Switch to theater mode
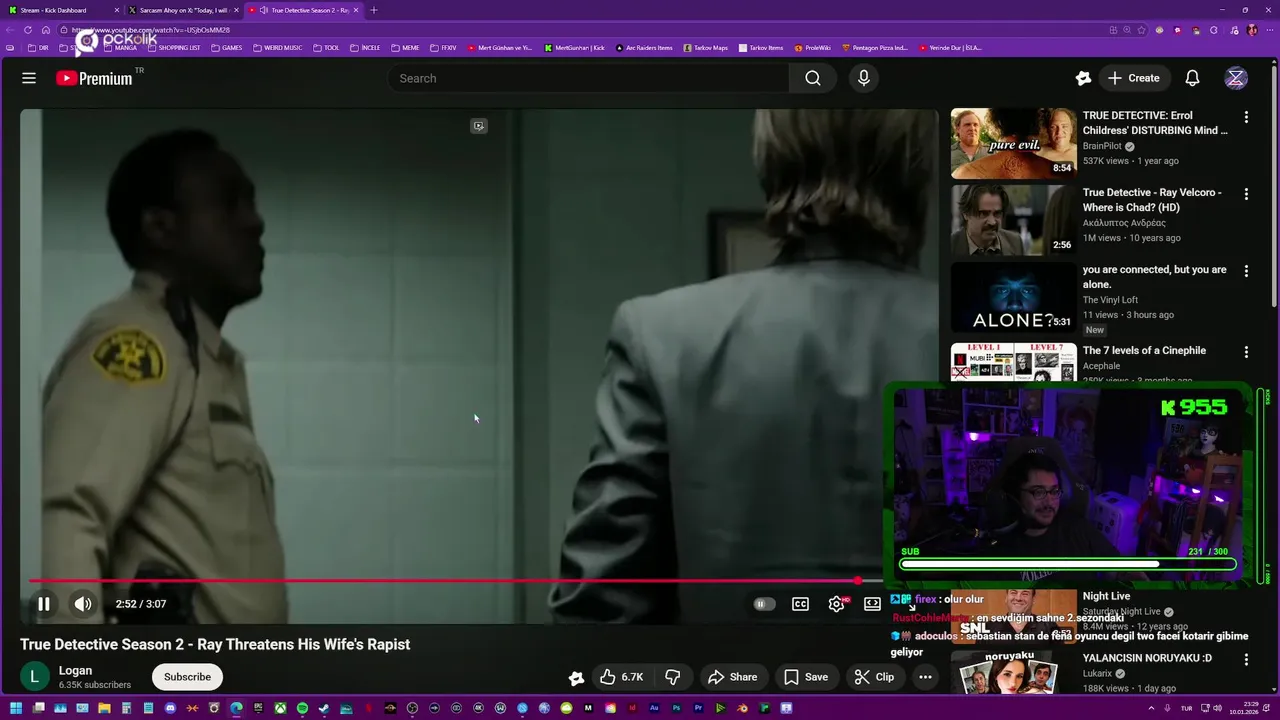The height and width of the screenshot is (720, 1280). (x=872, y=604)
